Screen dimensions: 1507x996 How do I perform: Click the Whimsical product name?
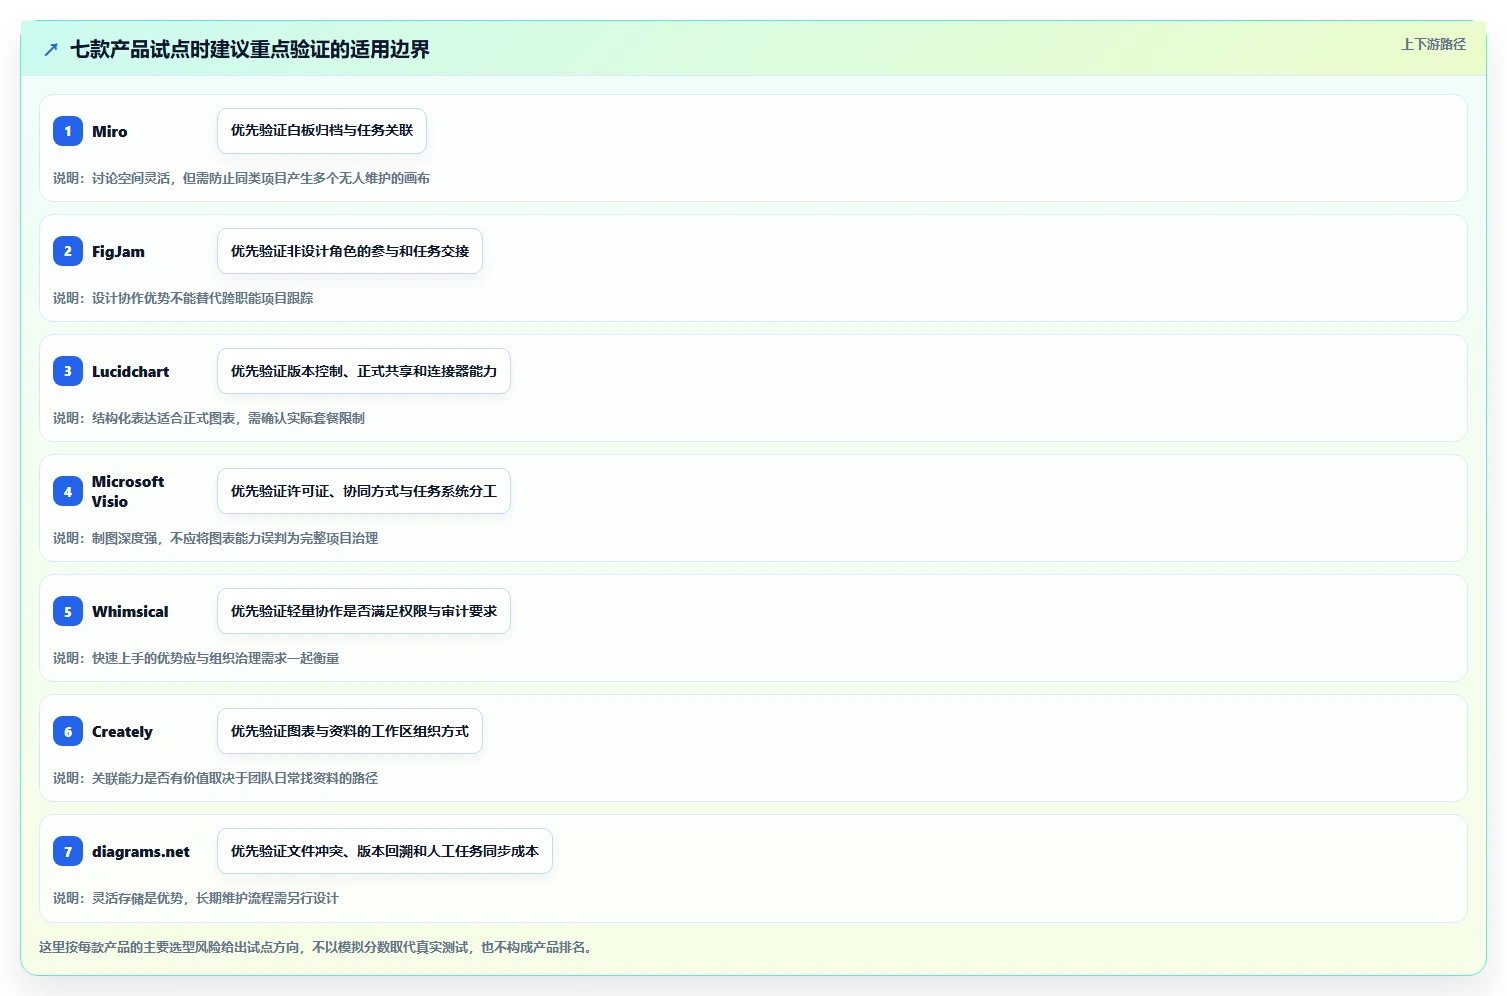(x=130, y=611)
